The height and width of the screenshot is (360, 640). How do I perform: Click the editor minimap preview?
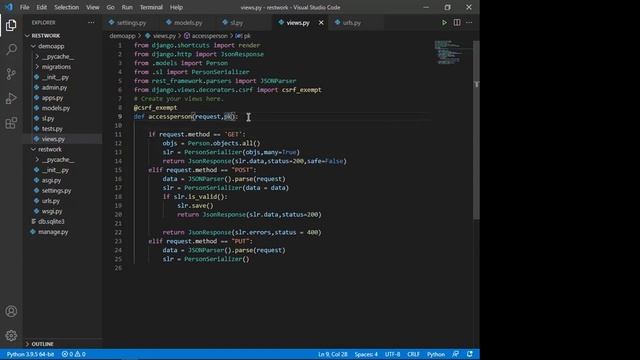click(x=448, y=52)
